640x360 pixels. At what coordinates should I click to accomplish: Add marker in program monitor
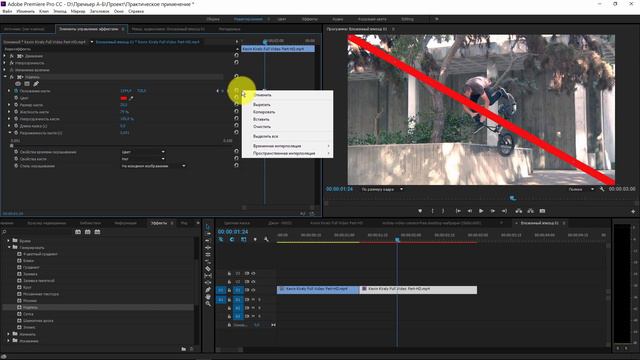(x=420, y=211)
